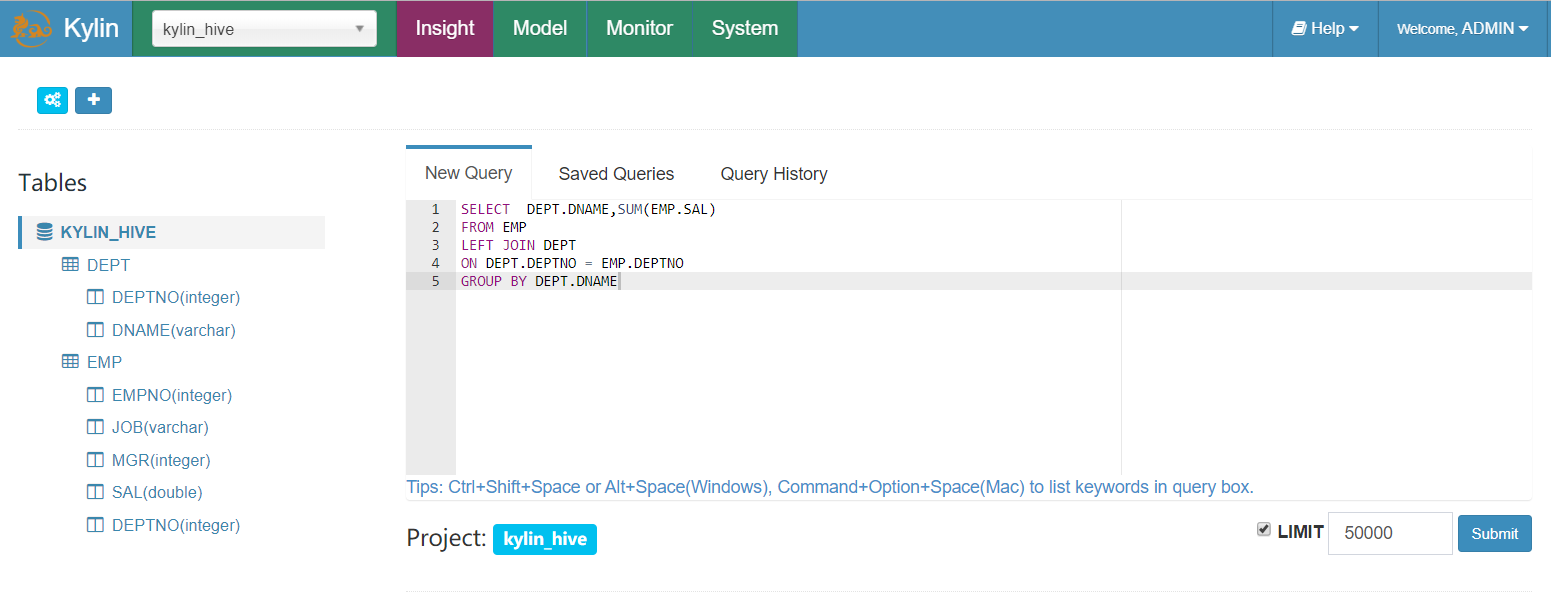
Task: Collapse the KYLIN_HIVE database node
Action: [x=108, y=232]
